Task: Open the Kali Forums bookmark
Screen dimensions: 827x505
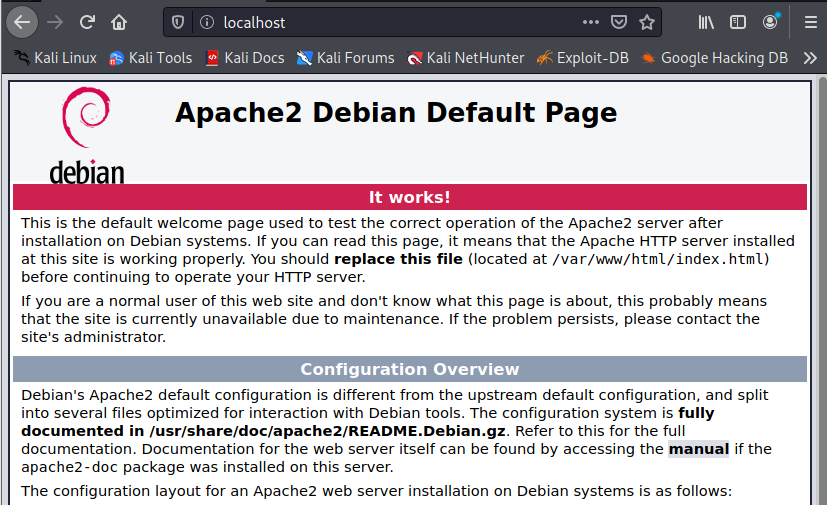Action: 345,58
